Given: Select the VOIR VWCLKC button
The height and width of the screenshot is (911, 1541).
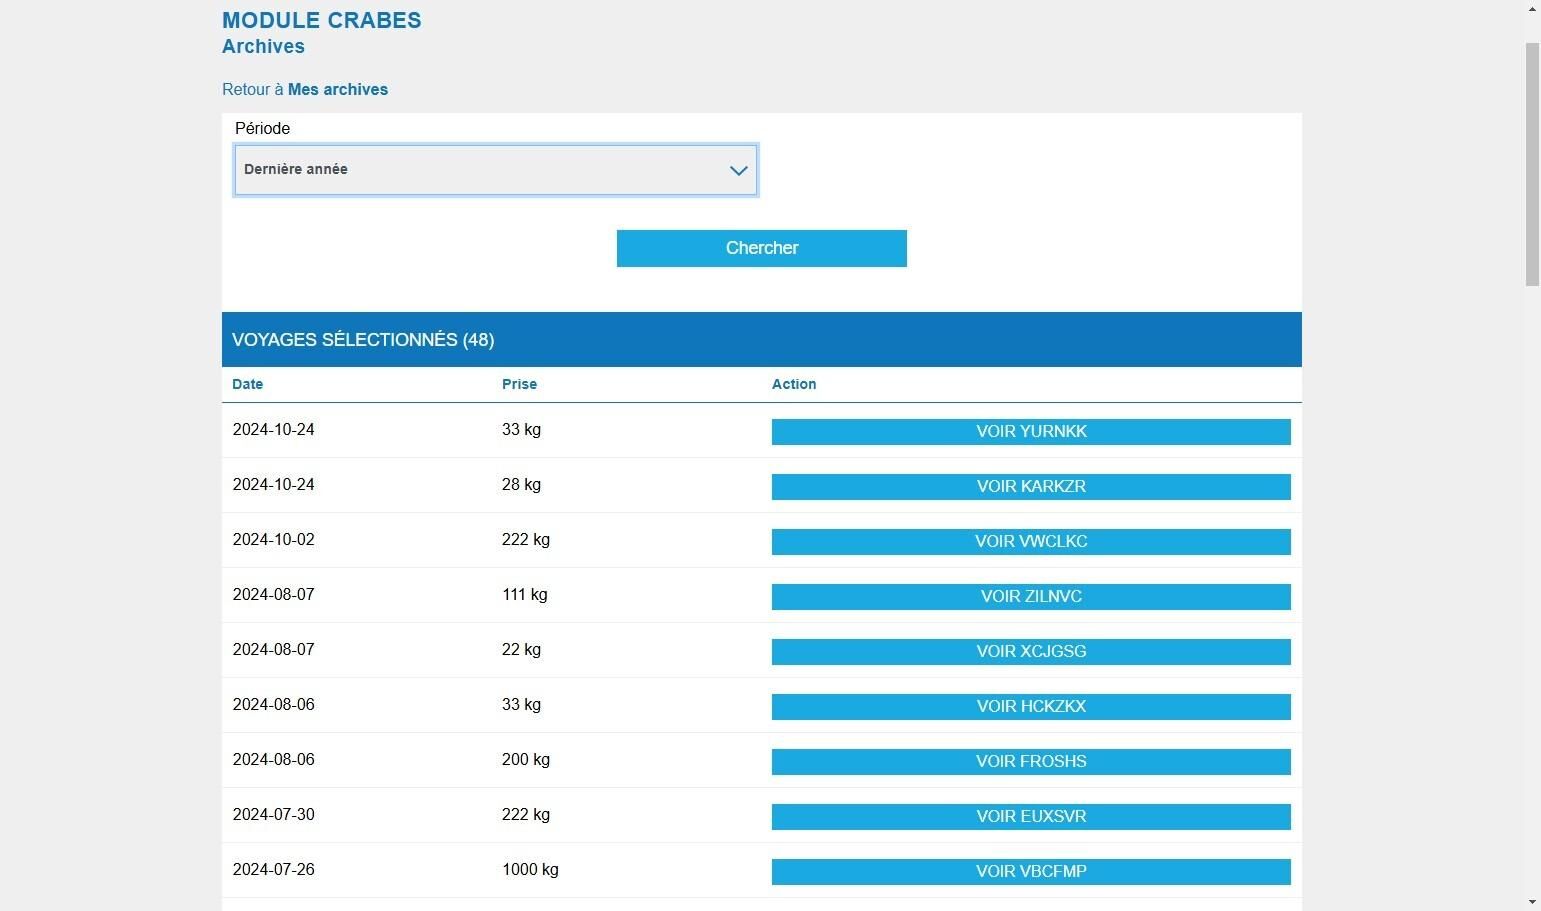Looking at the screenshot, I should [x=1031, y=542].
